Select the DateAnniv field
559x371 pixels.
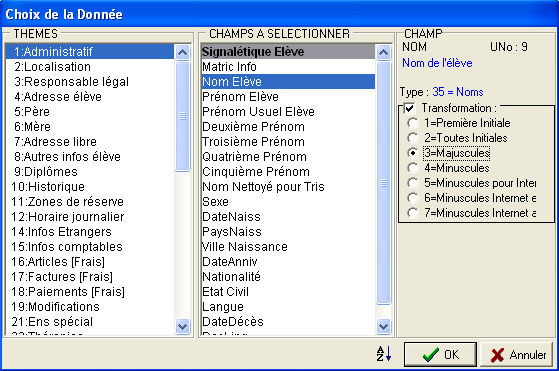(288, 261)
